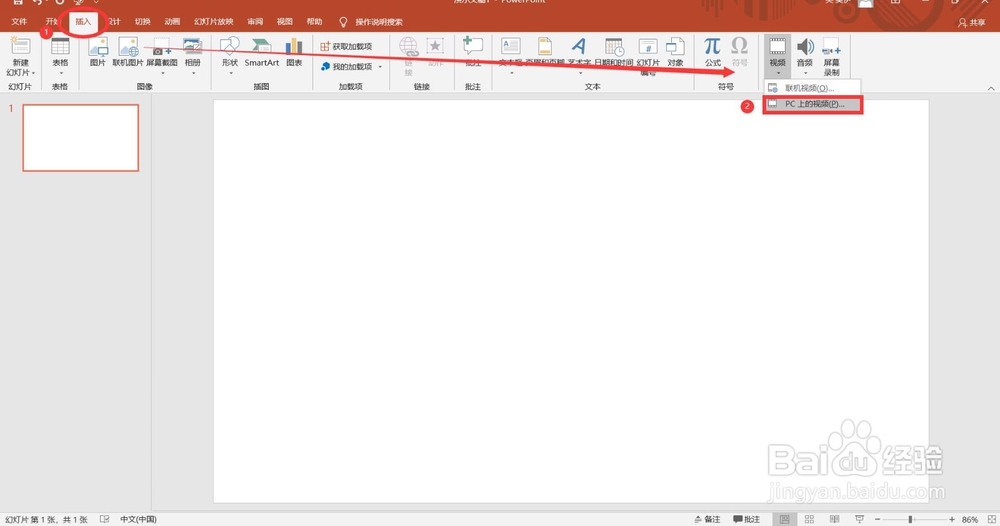Click the Symbol (符号) omega icon

click(739, 47)
